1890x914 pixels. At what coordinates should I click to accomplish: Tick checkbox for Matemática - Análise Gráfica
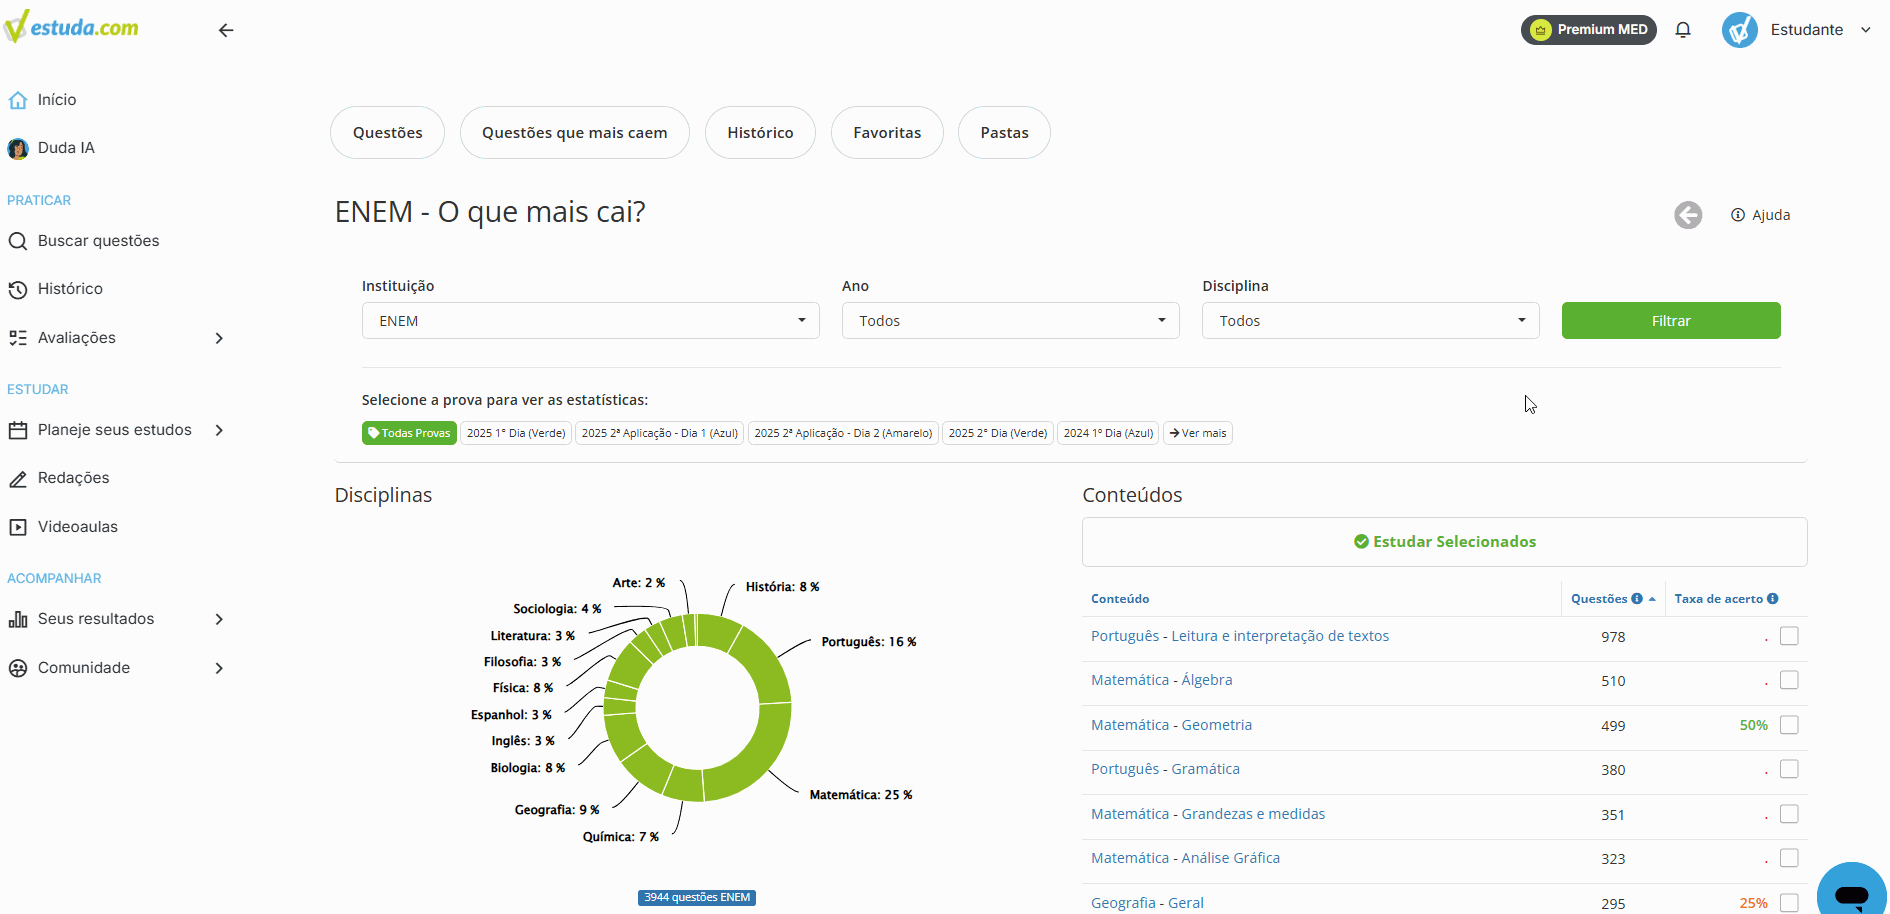1789,858
